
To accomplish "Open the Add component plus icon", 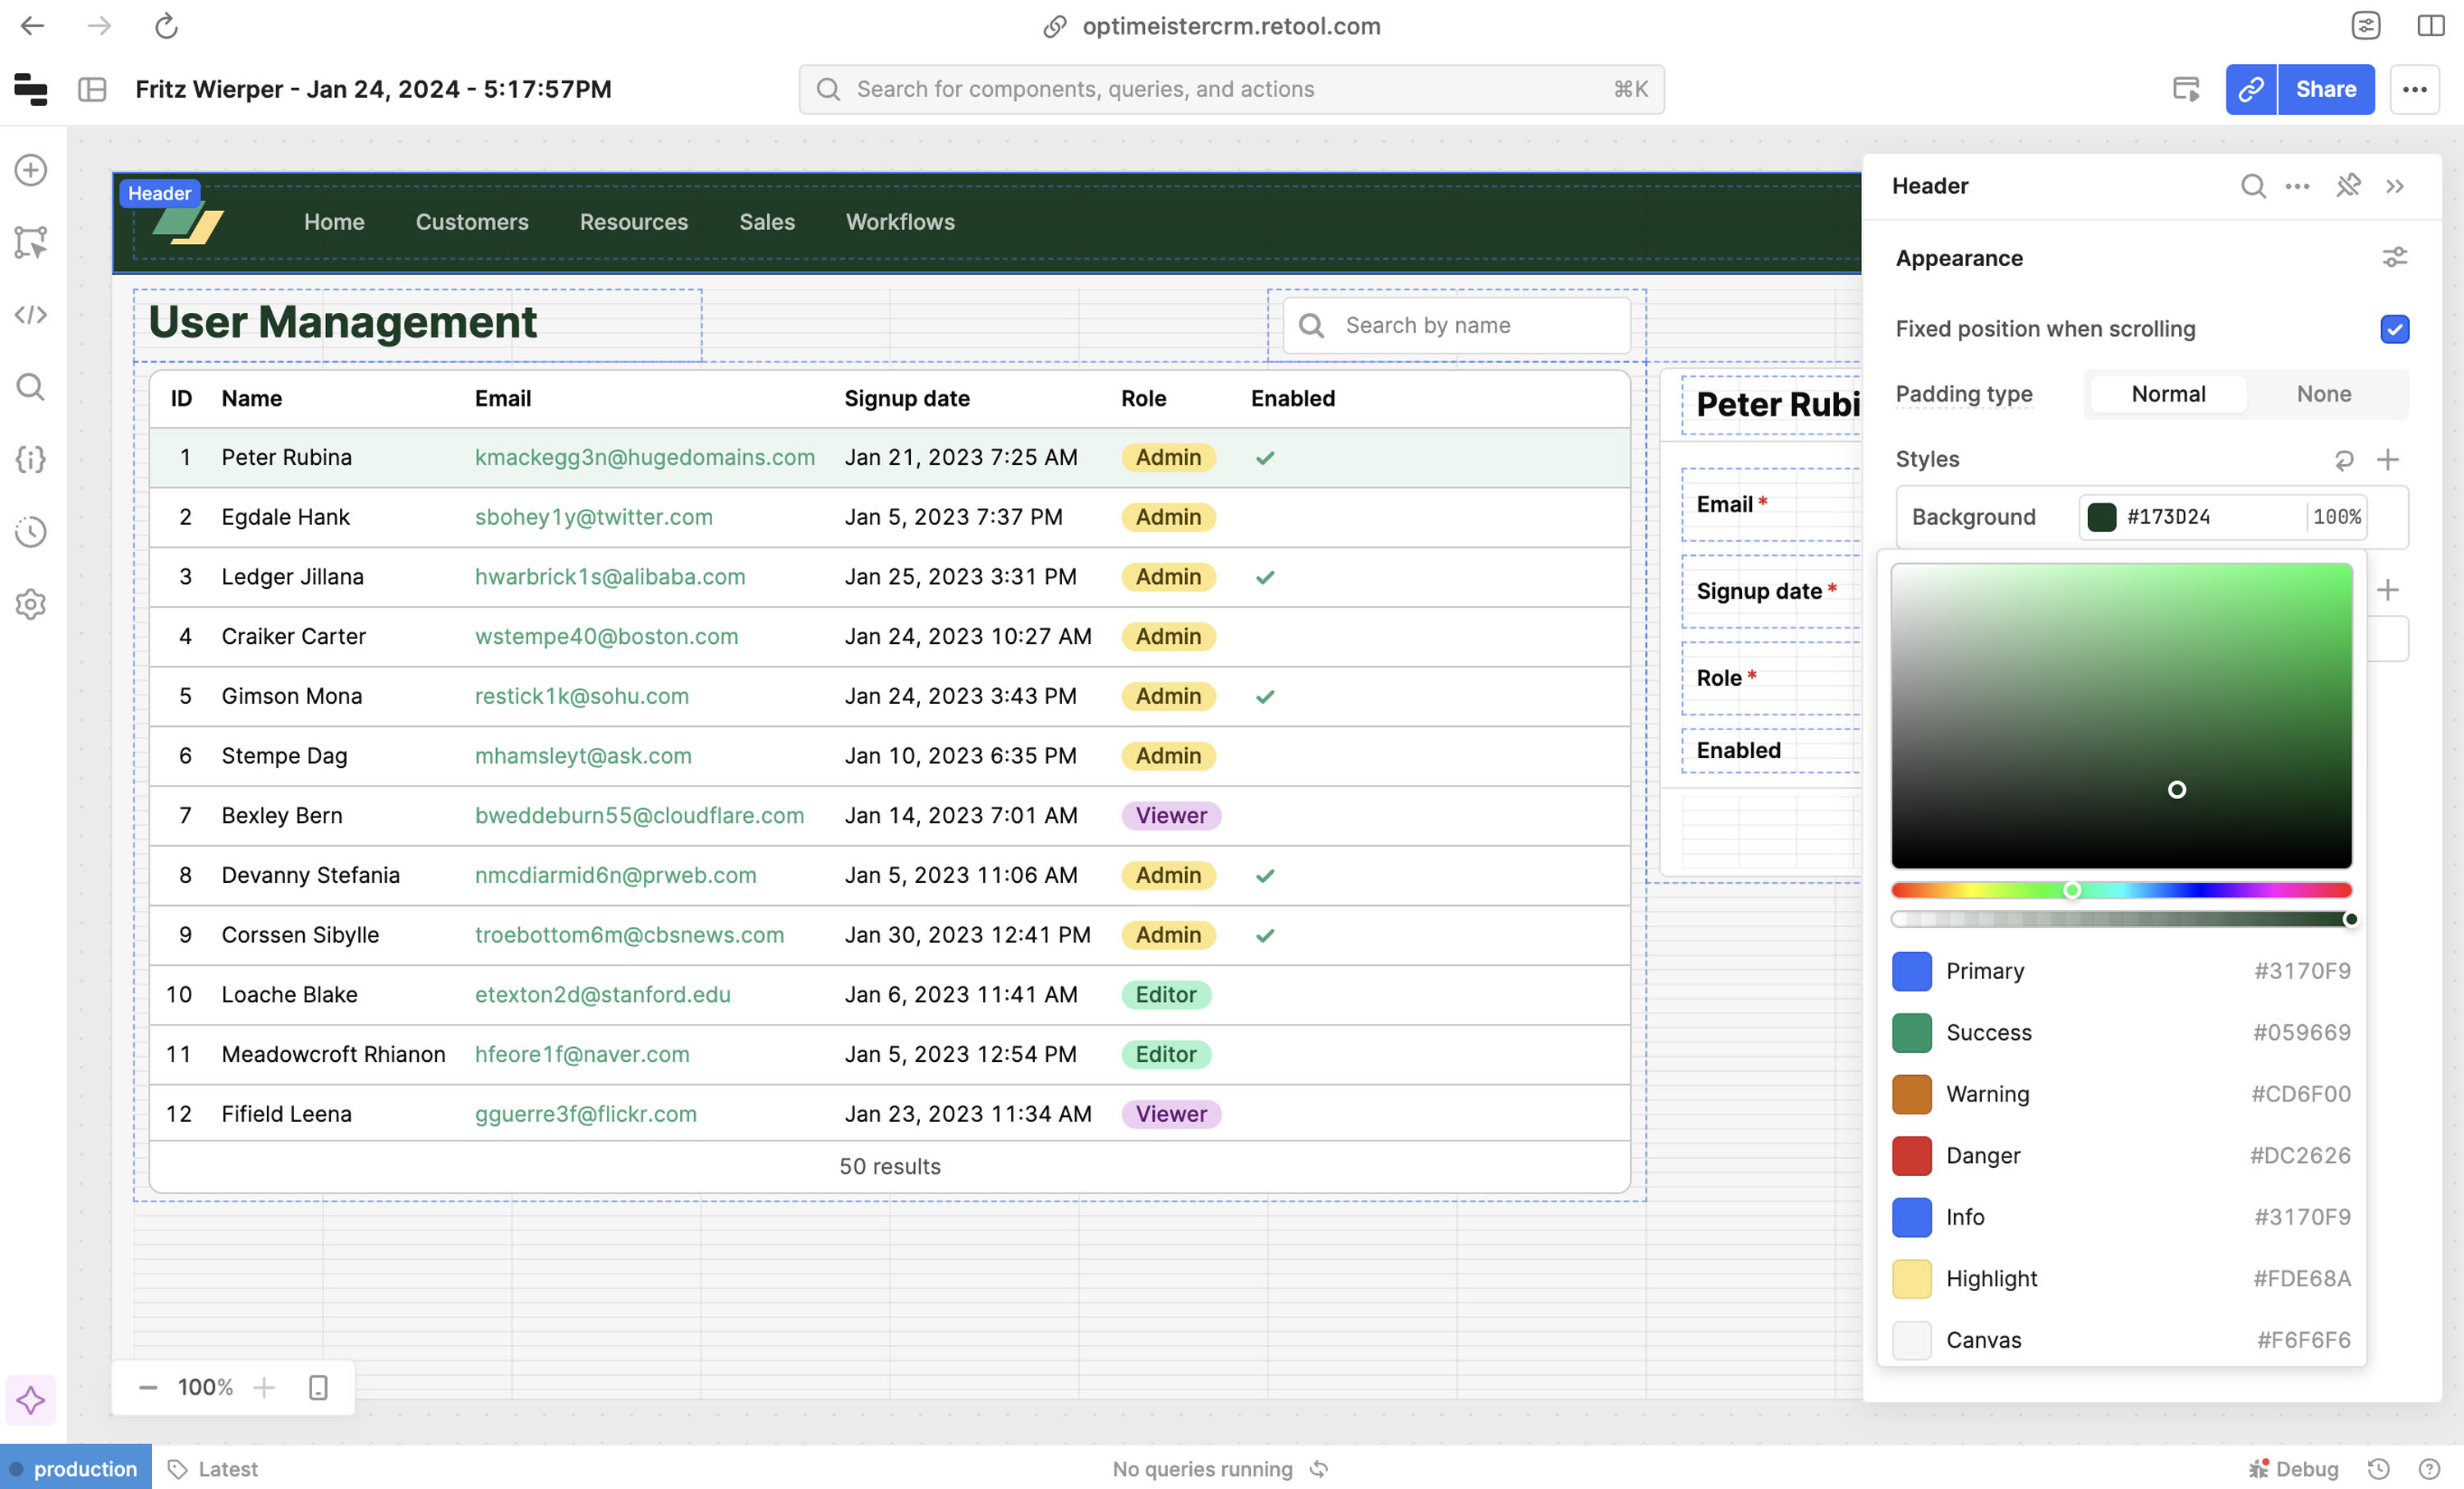I will pos(31,170).
